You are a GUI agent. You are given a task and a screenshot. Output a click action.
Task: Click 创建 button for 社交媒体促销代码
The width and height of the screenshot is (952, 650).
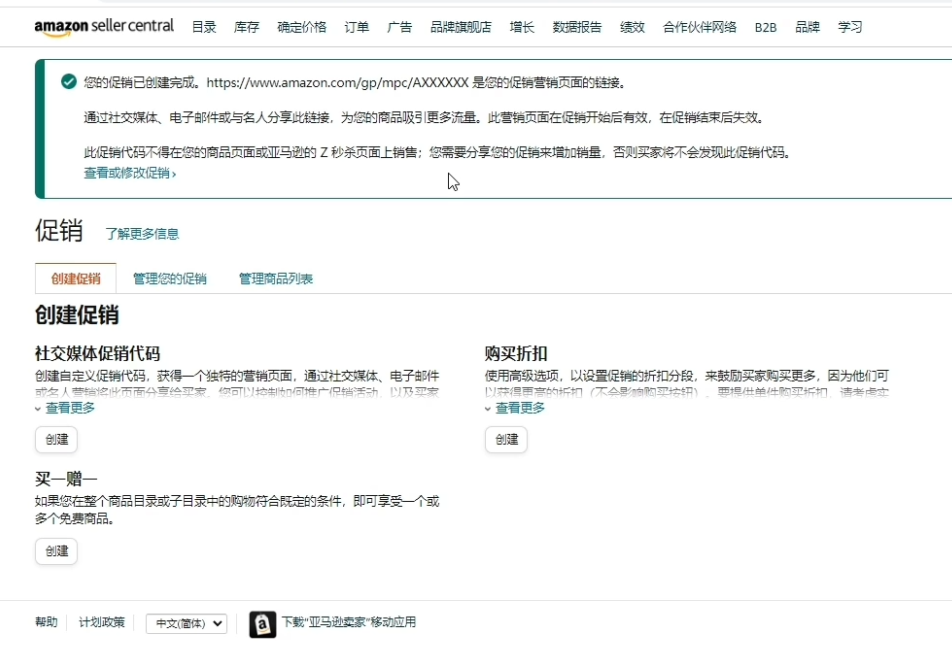click(56, 439)
